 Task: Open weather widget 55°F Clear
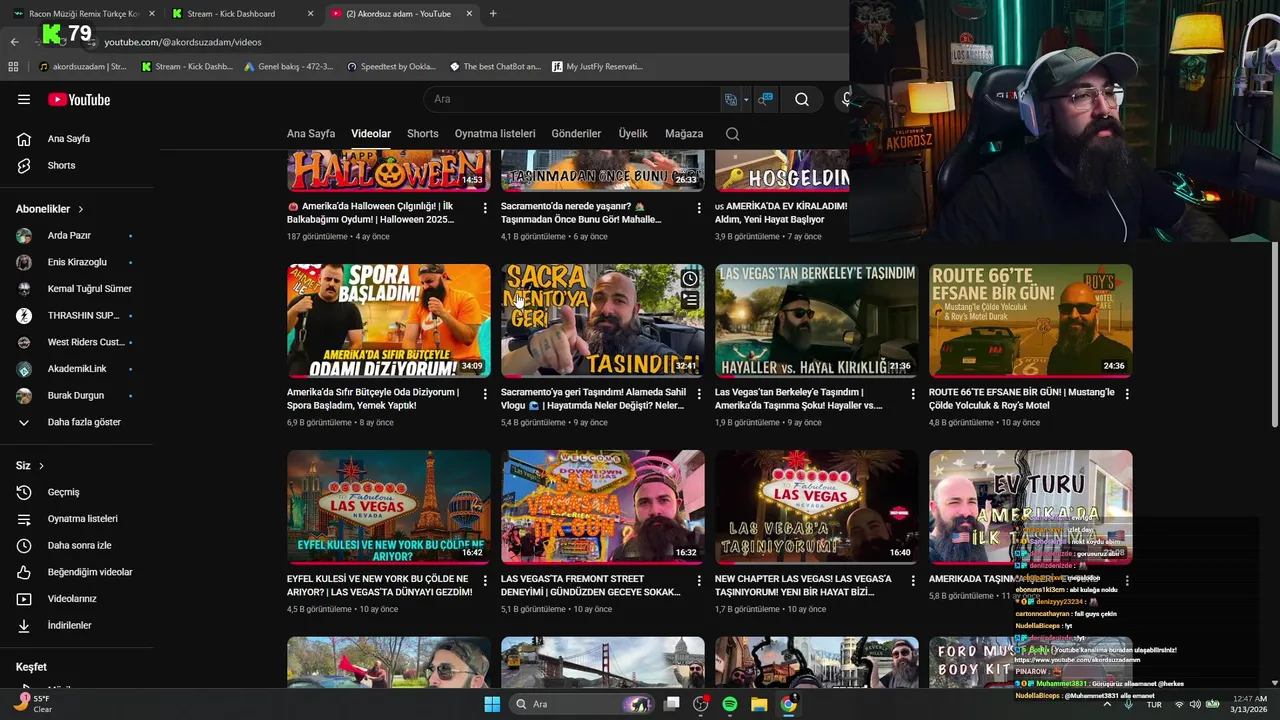point(35,704)
